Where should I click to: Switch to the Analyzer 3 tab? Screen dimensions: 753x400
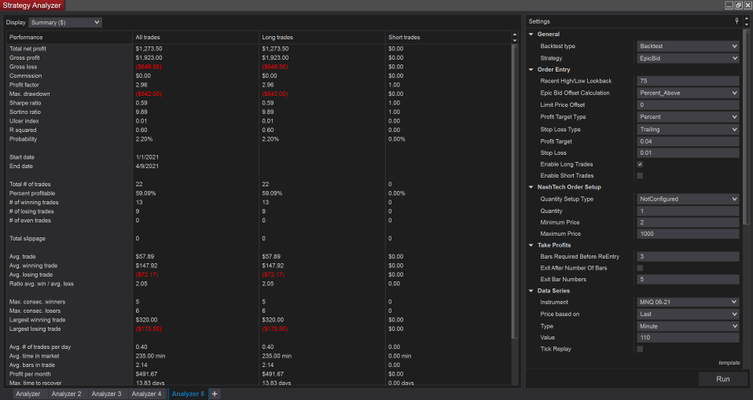[x=105, y=394]
